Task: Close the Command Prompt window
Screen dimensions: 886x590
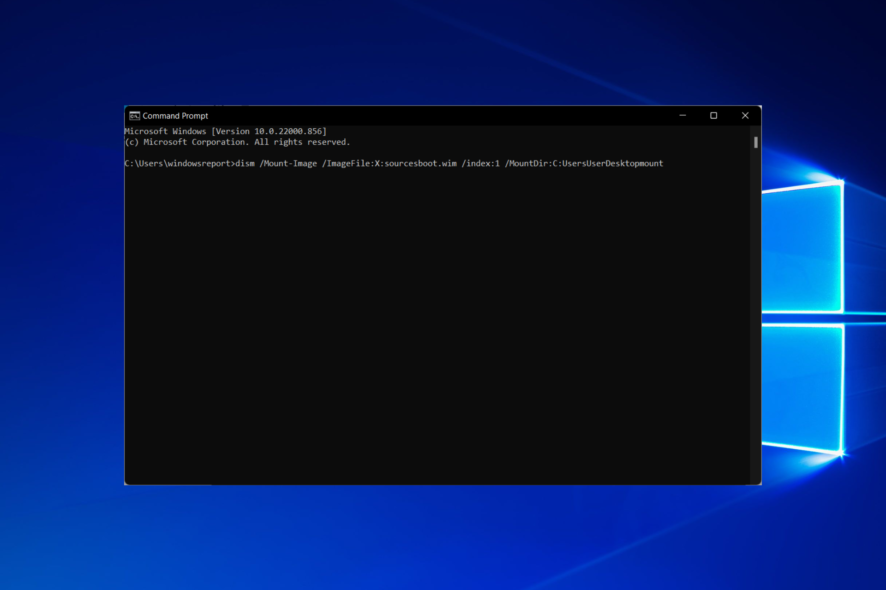Action: tap(745, 115)
